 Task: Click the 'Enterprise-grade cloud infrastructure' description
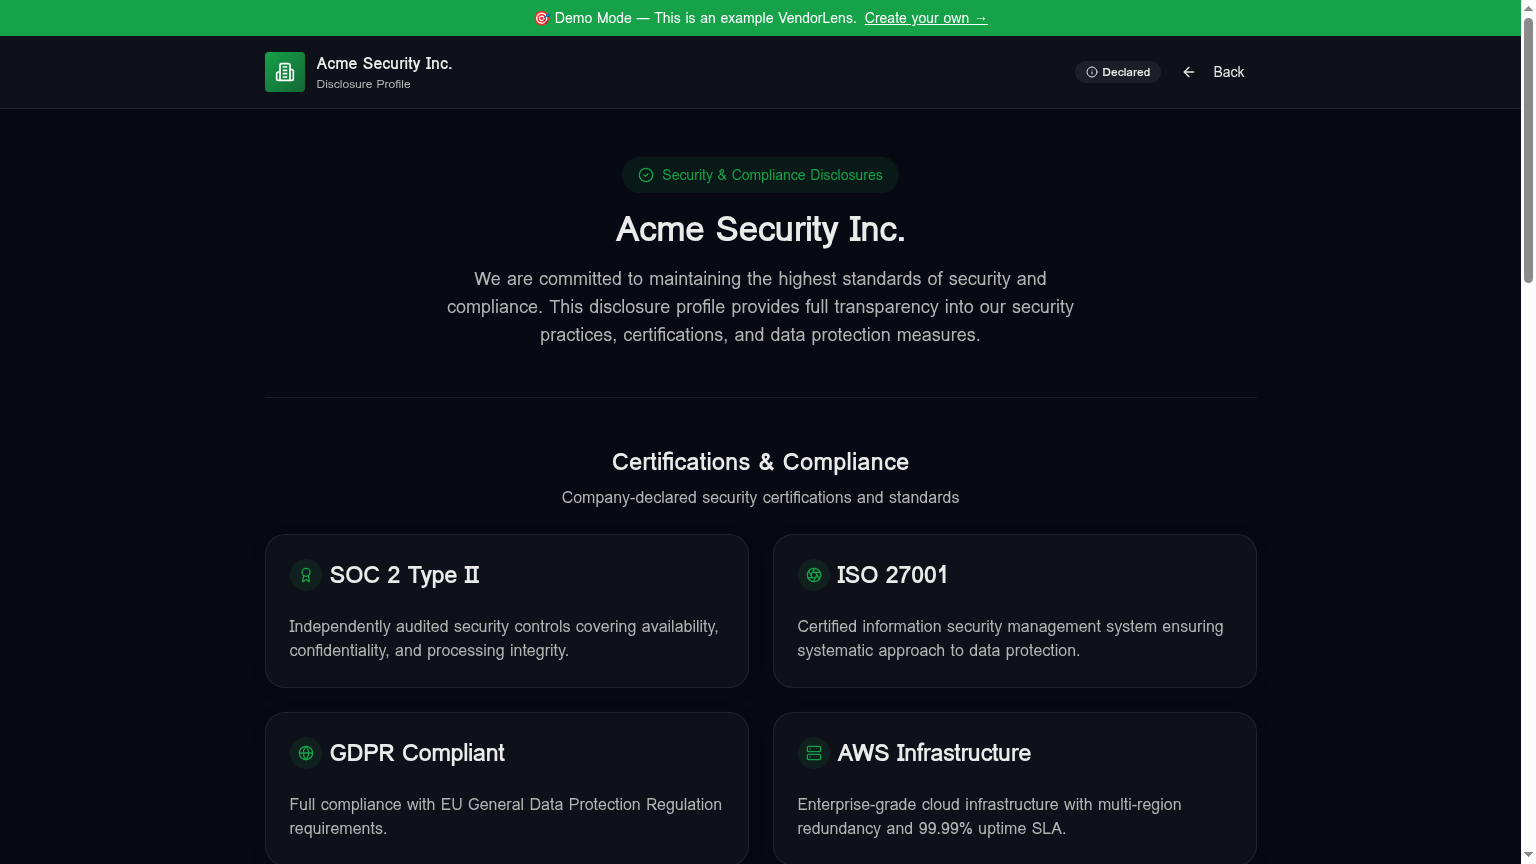(x=989, y=816)
